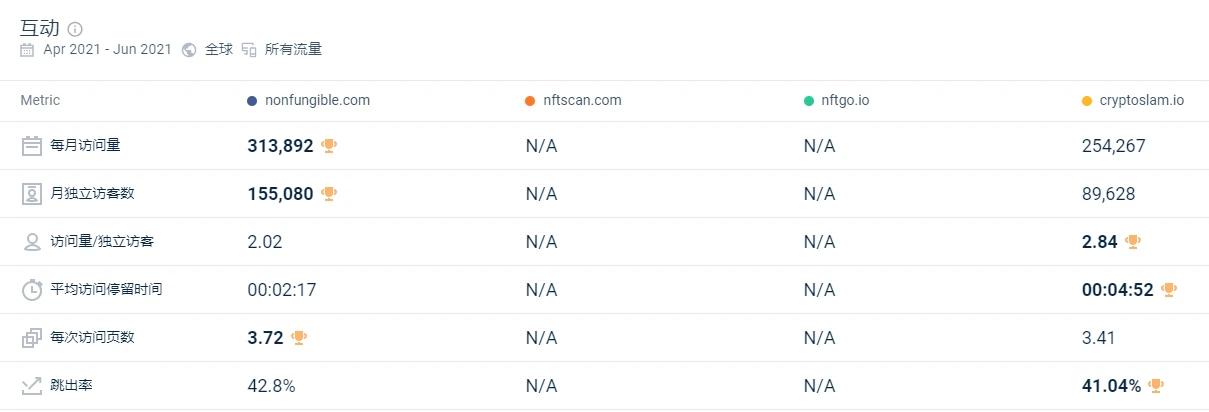Viewport: 1209px width, 412px height.
Task: Click the trophy icon next to 41.04%
Action: [x=1156, y=385]
